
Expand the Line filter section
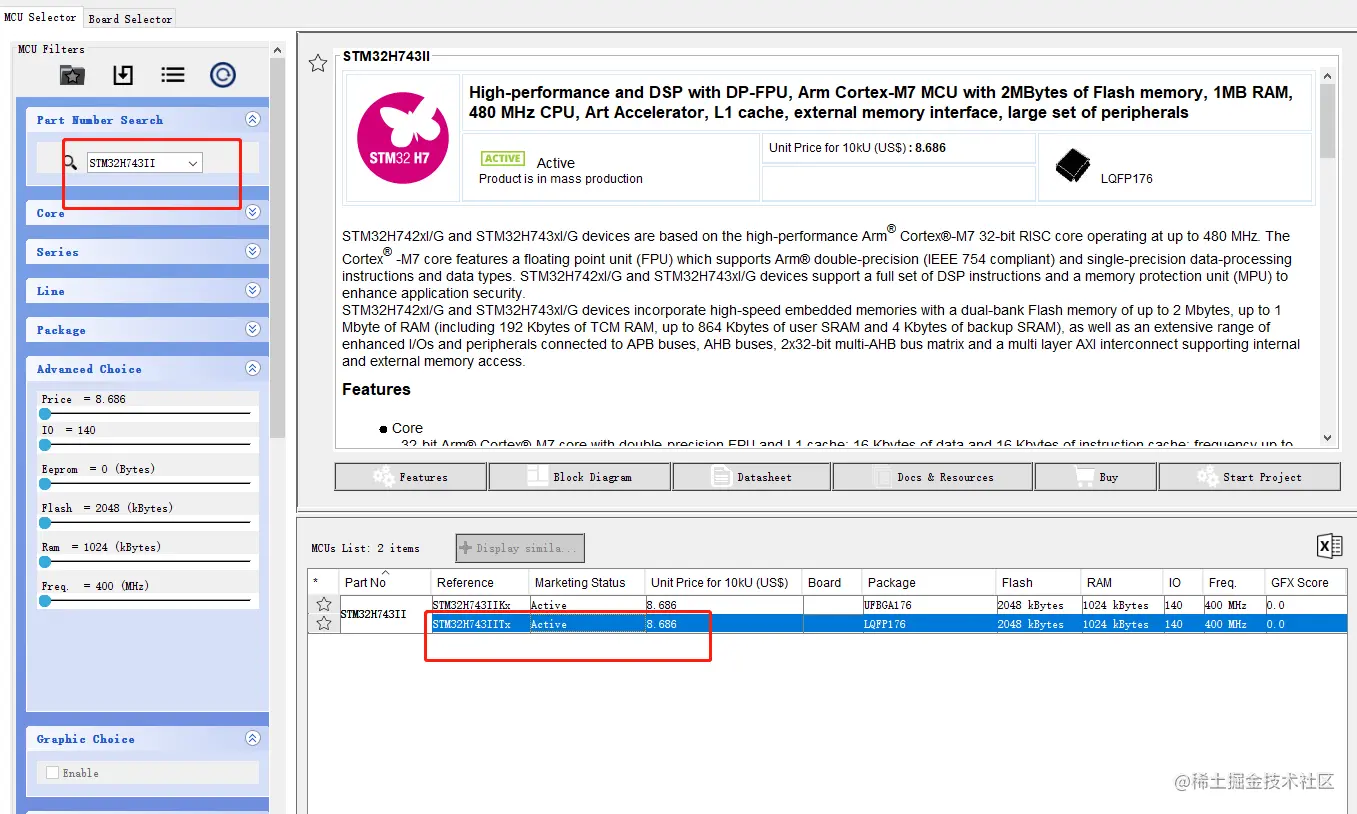click(252, 290)
